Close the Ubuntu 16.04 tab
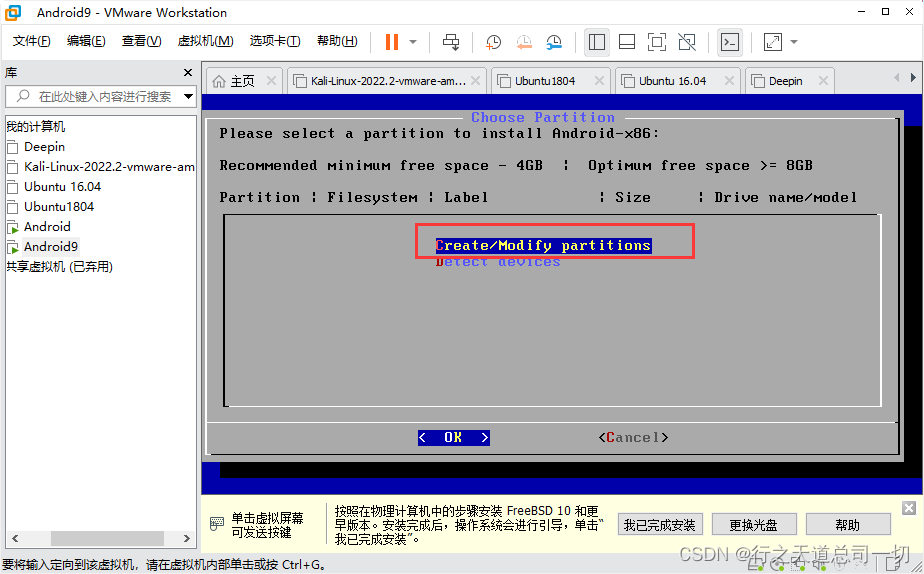Viewport: 924px width, 574px height. pos(730,81)
